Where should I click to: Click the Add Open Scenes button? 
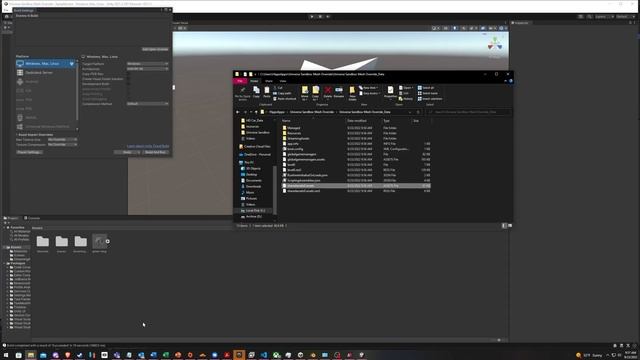click(x=155, y=49)
